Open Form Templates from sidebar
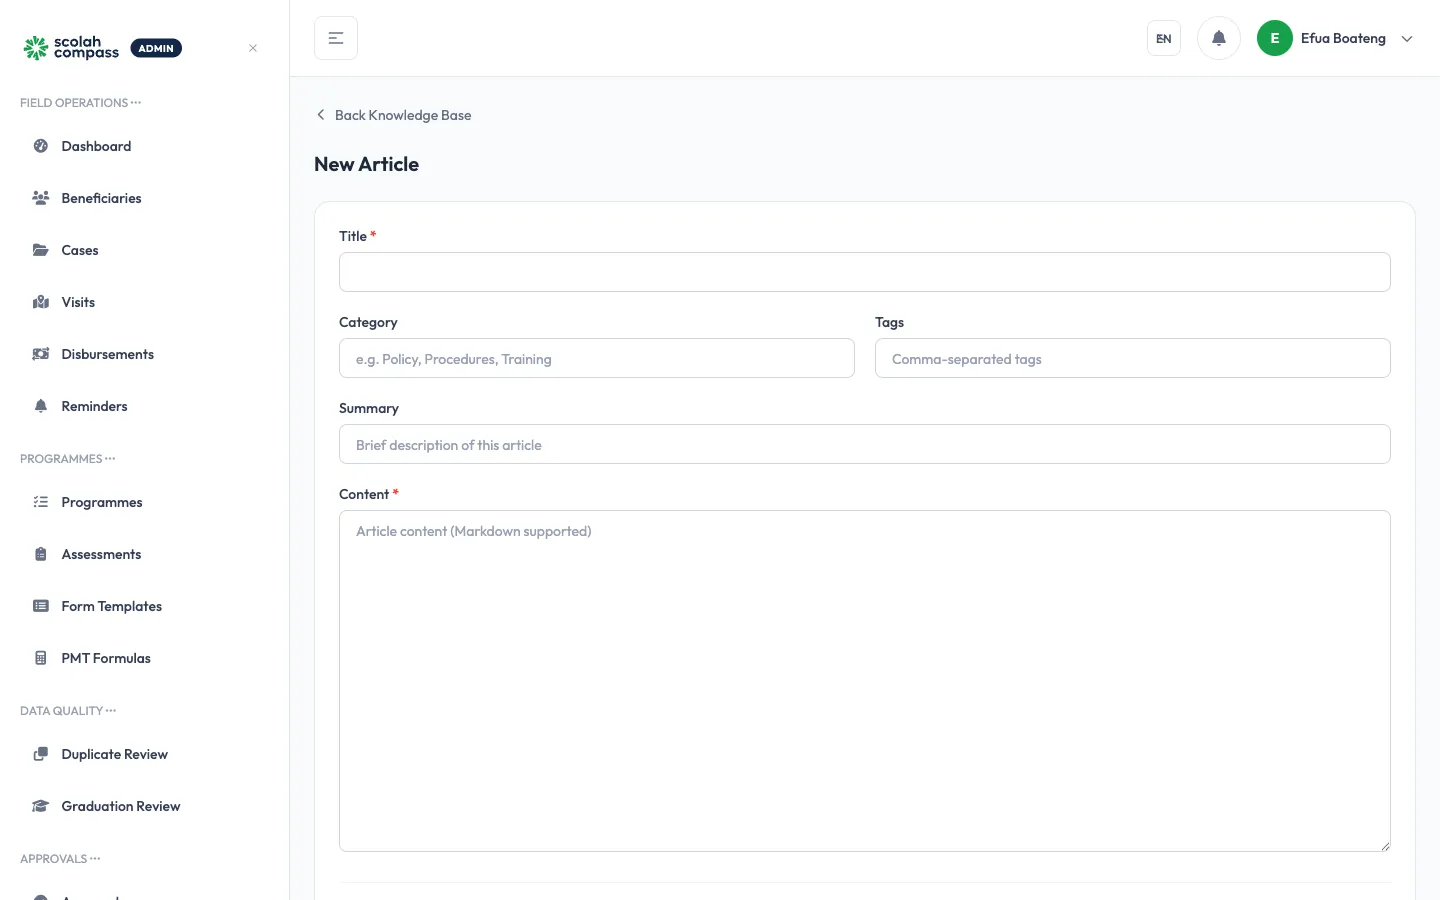The height and width of the screenshot is (900, 1440). click(144, 606)
